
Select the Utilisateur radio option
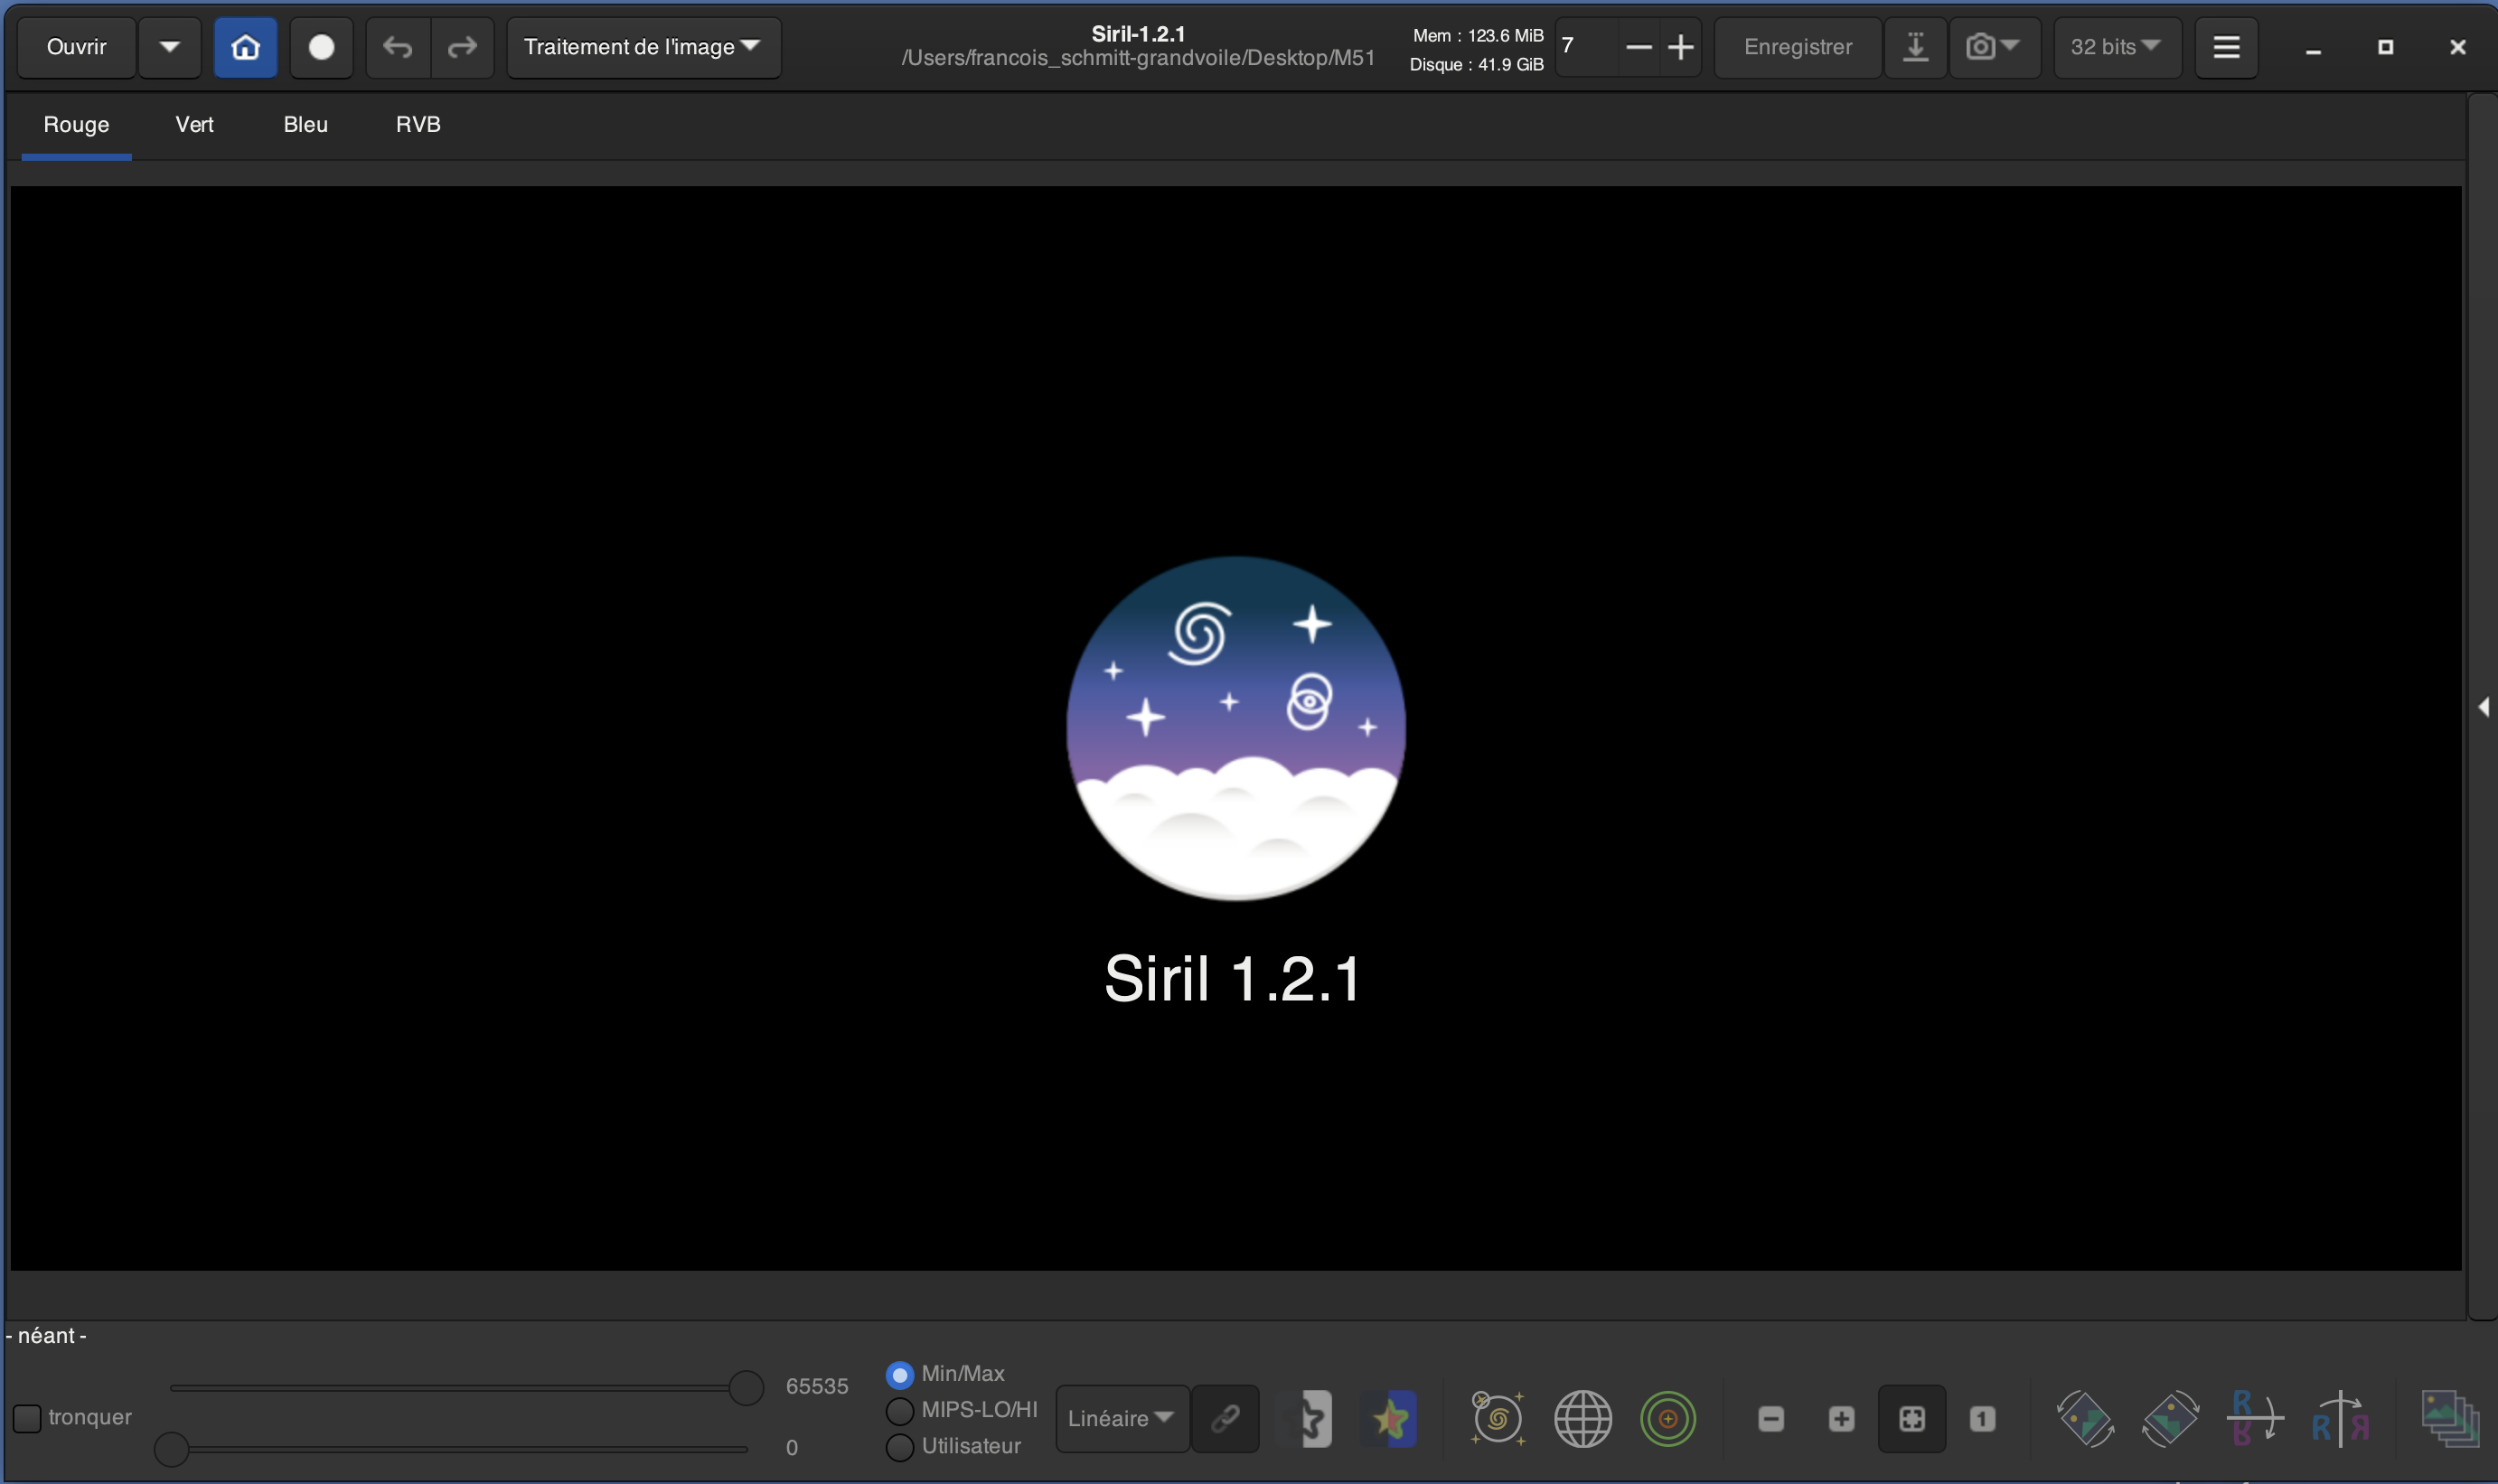[x=899, y=1446]
